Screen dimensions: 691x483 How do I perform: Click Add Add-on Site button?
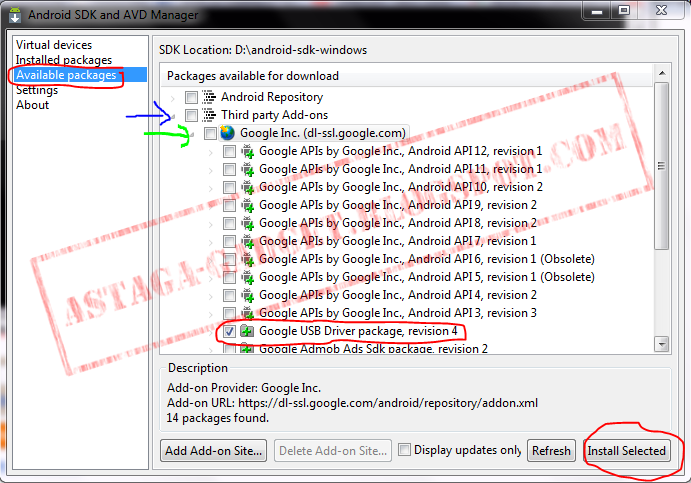click(213, 451)
